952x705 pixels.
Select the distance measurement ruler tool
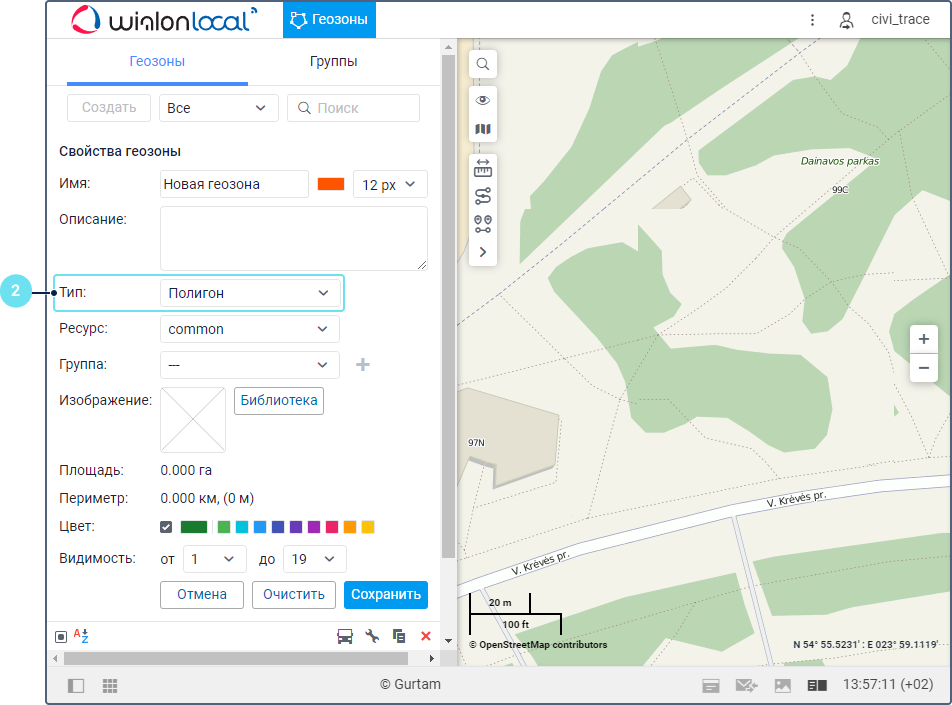(x=483, y=168)
